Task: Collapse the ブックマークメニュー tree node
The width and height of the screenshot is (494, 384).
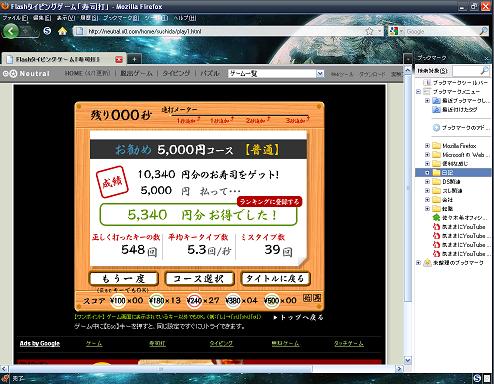Action: coord(418,91)
